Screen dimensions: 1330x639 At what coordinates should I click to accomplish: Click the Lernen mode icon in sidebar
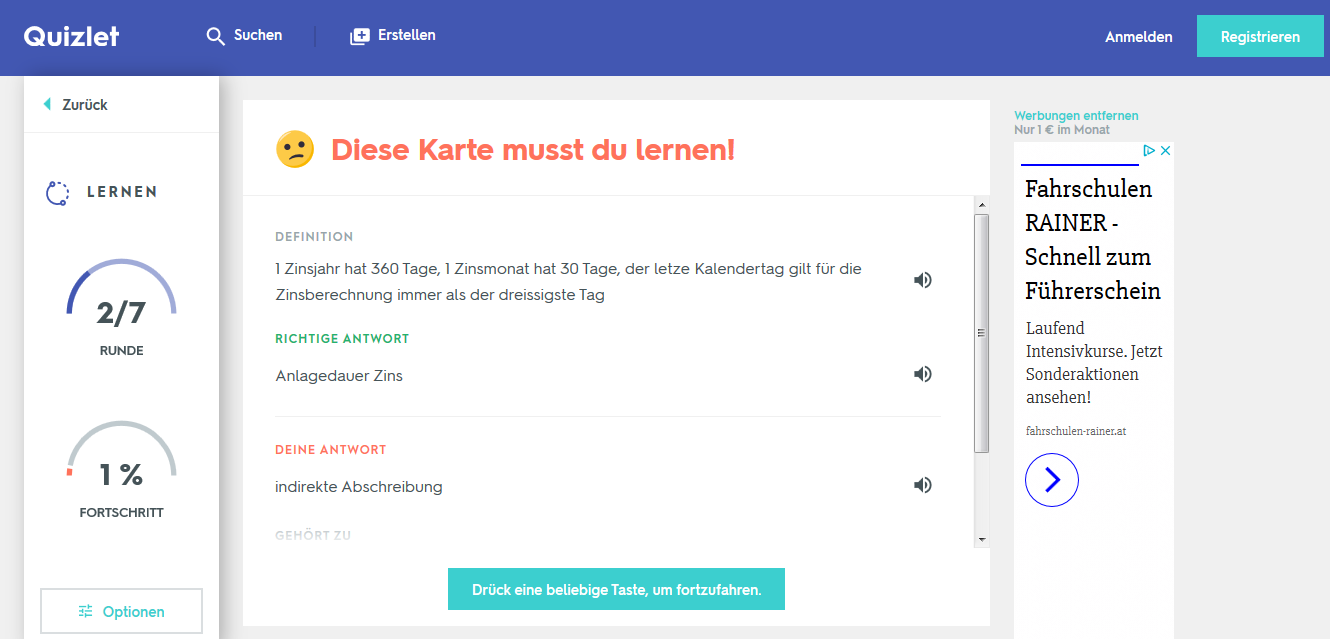58,192
